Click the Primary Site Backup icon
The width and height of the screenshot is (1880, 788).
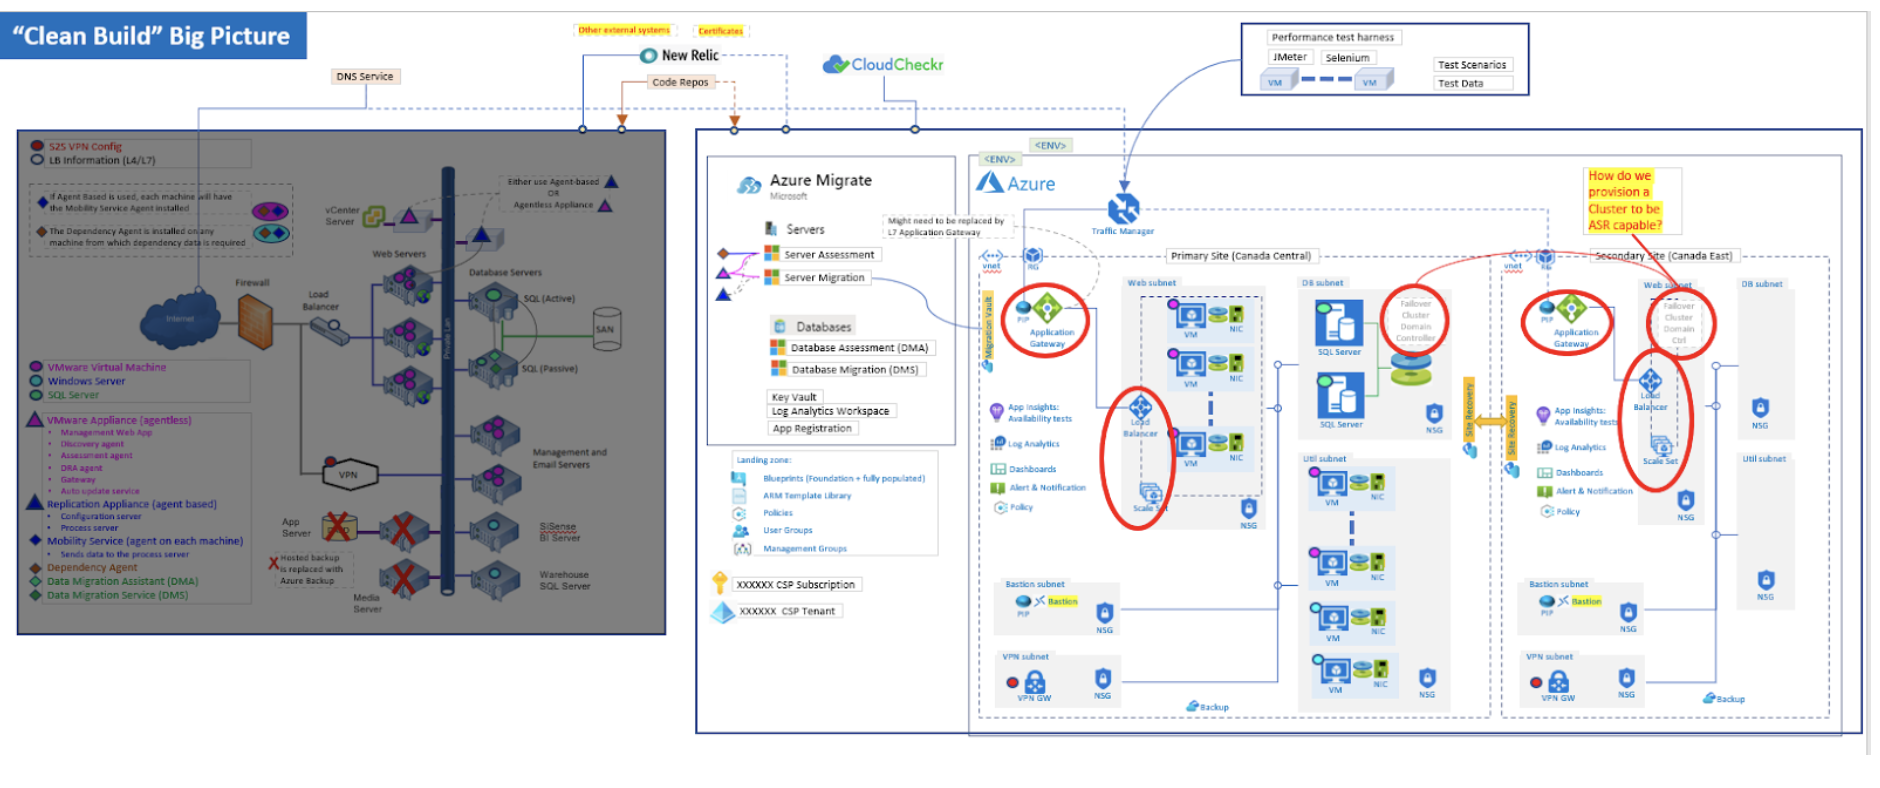click(x=1192, y=706)
